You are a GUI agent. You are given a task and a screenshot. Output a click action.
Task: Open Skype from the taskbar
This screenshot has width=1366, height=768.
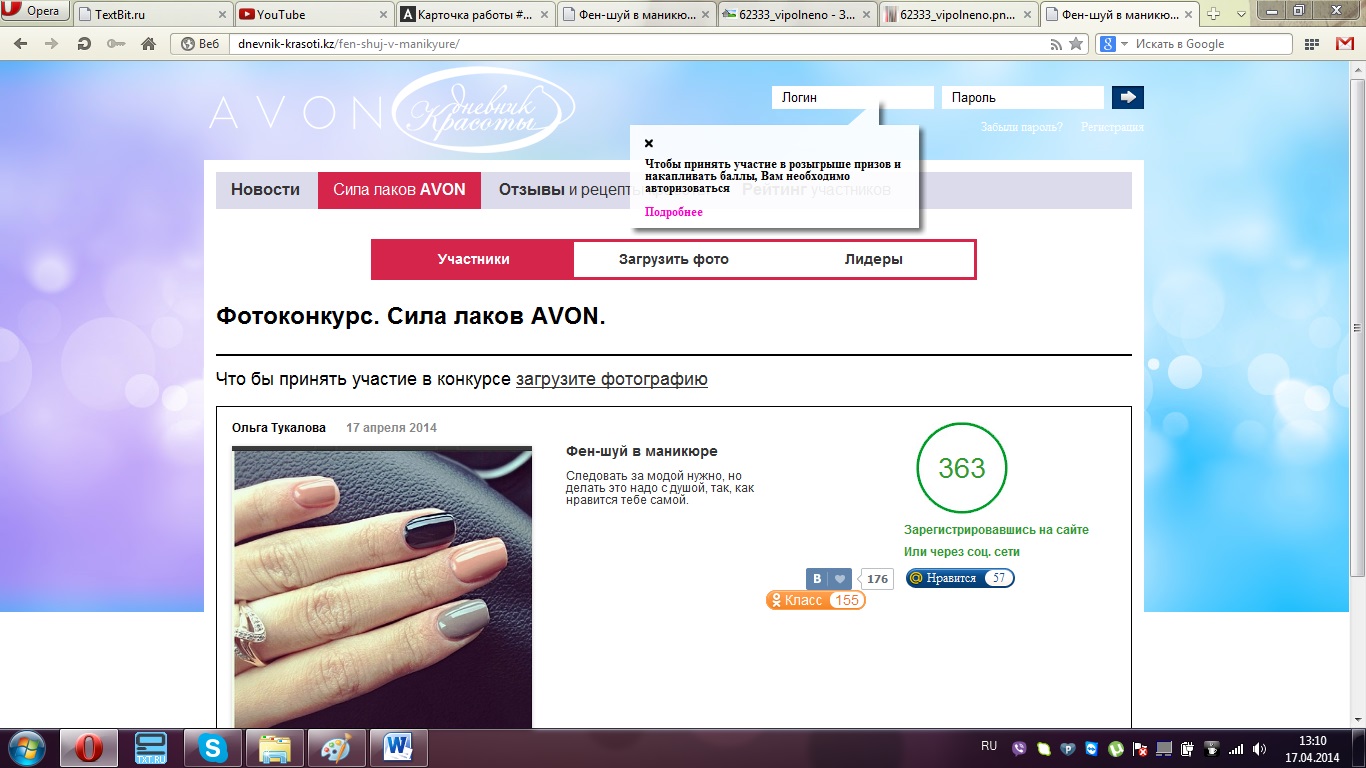click(212, 748)
